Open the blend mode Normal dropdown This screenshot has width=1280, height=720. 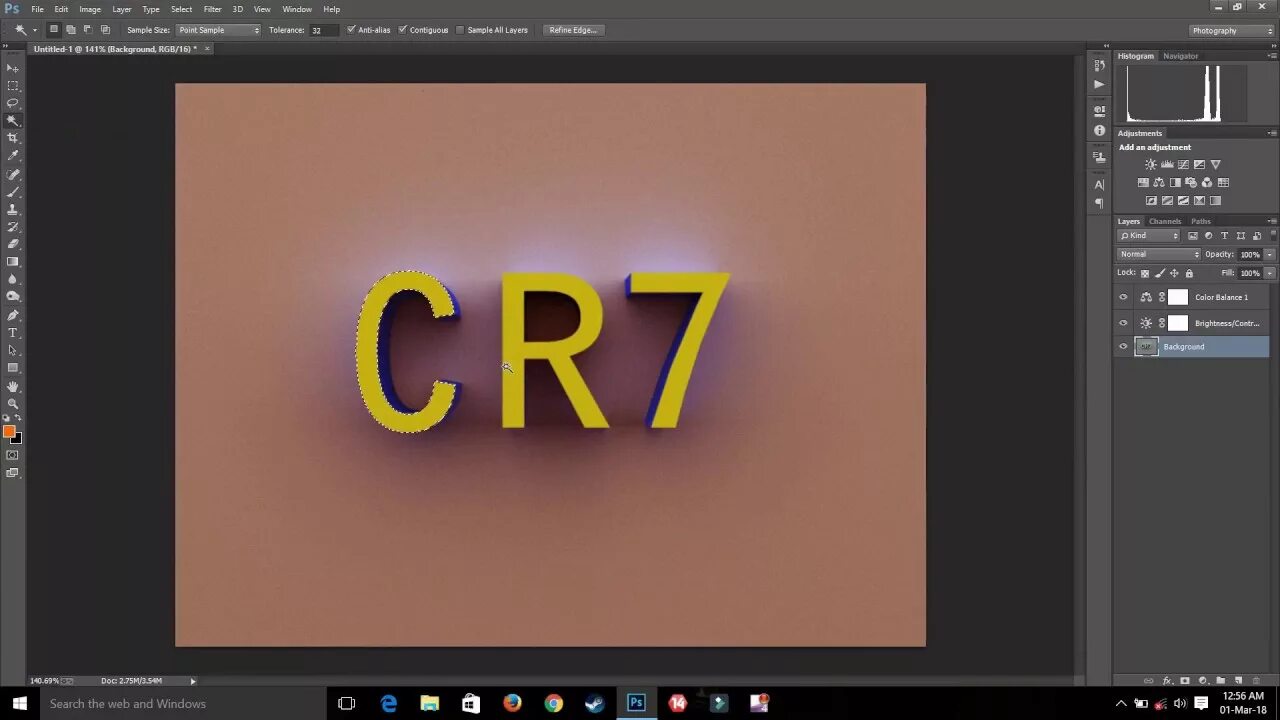point(1159,254)
